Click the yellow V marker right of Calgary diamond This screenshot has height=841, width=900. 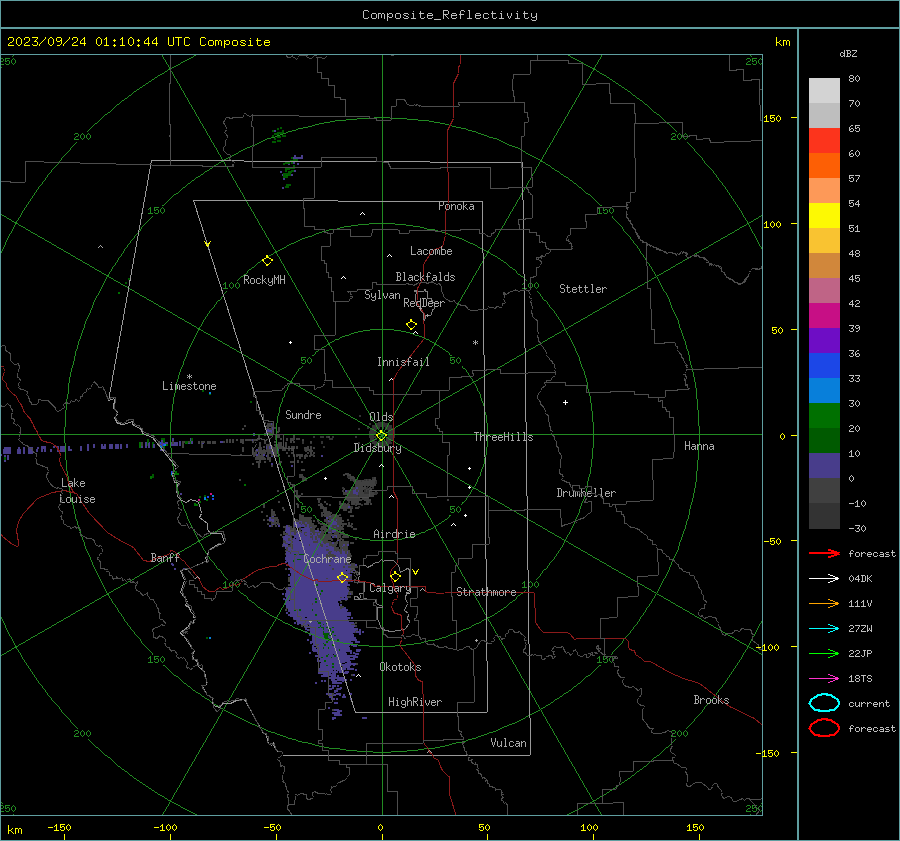tap(416, 572)
